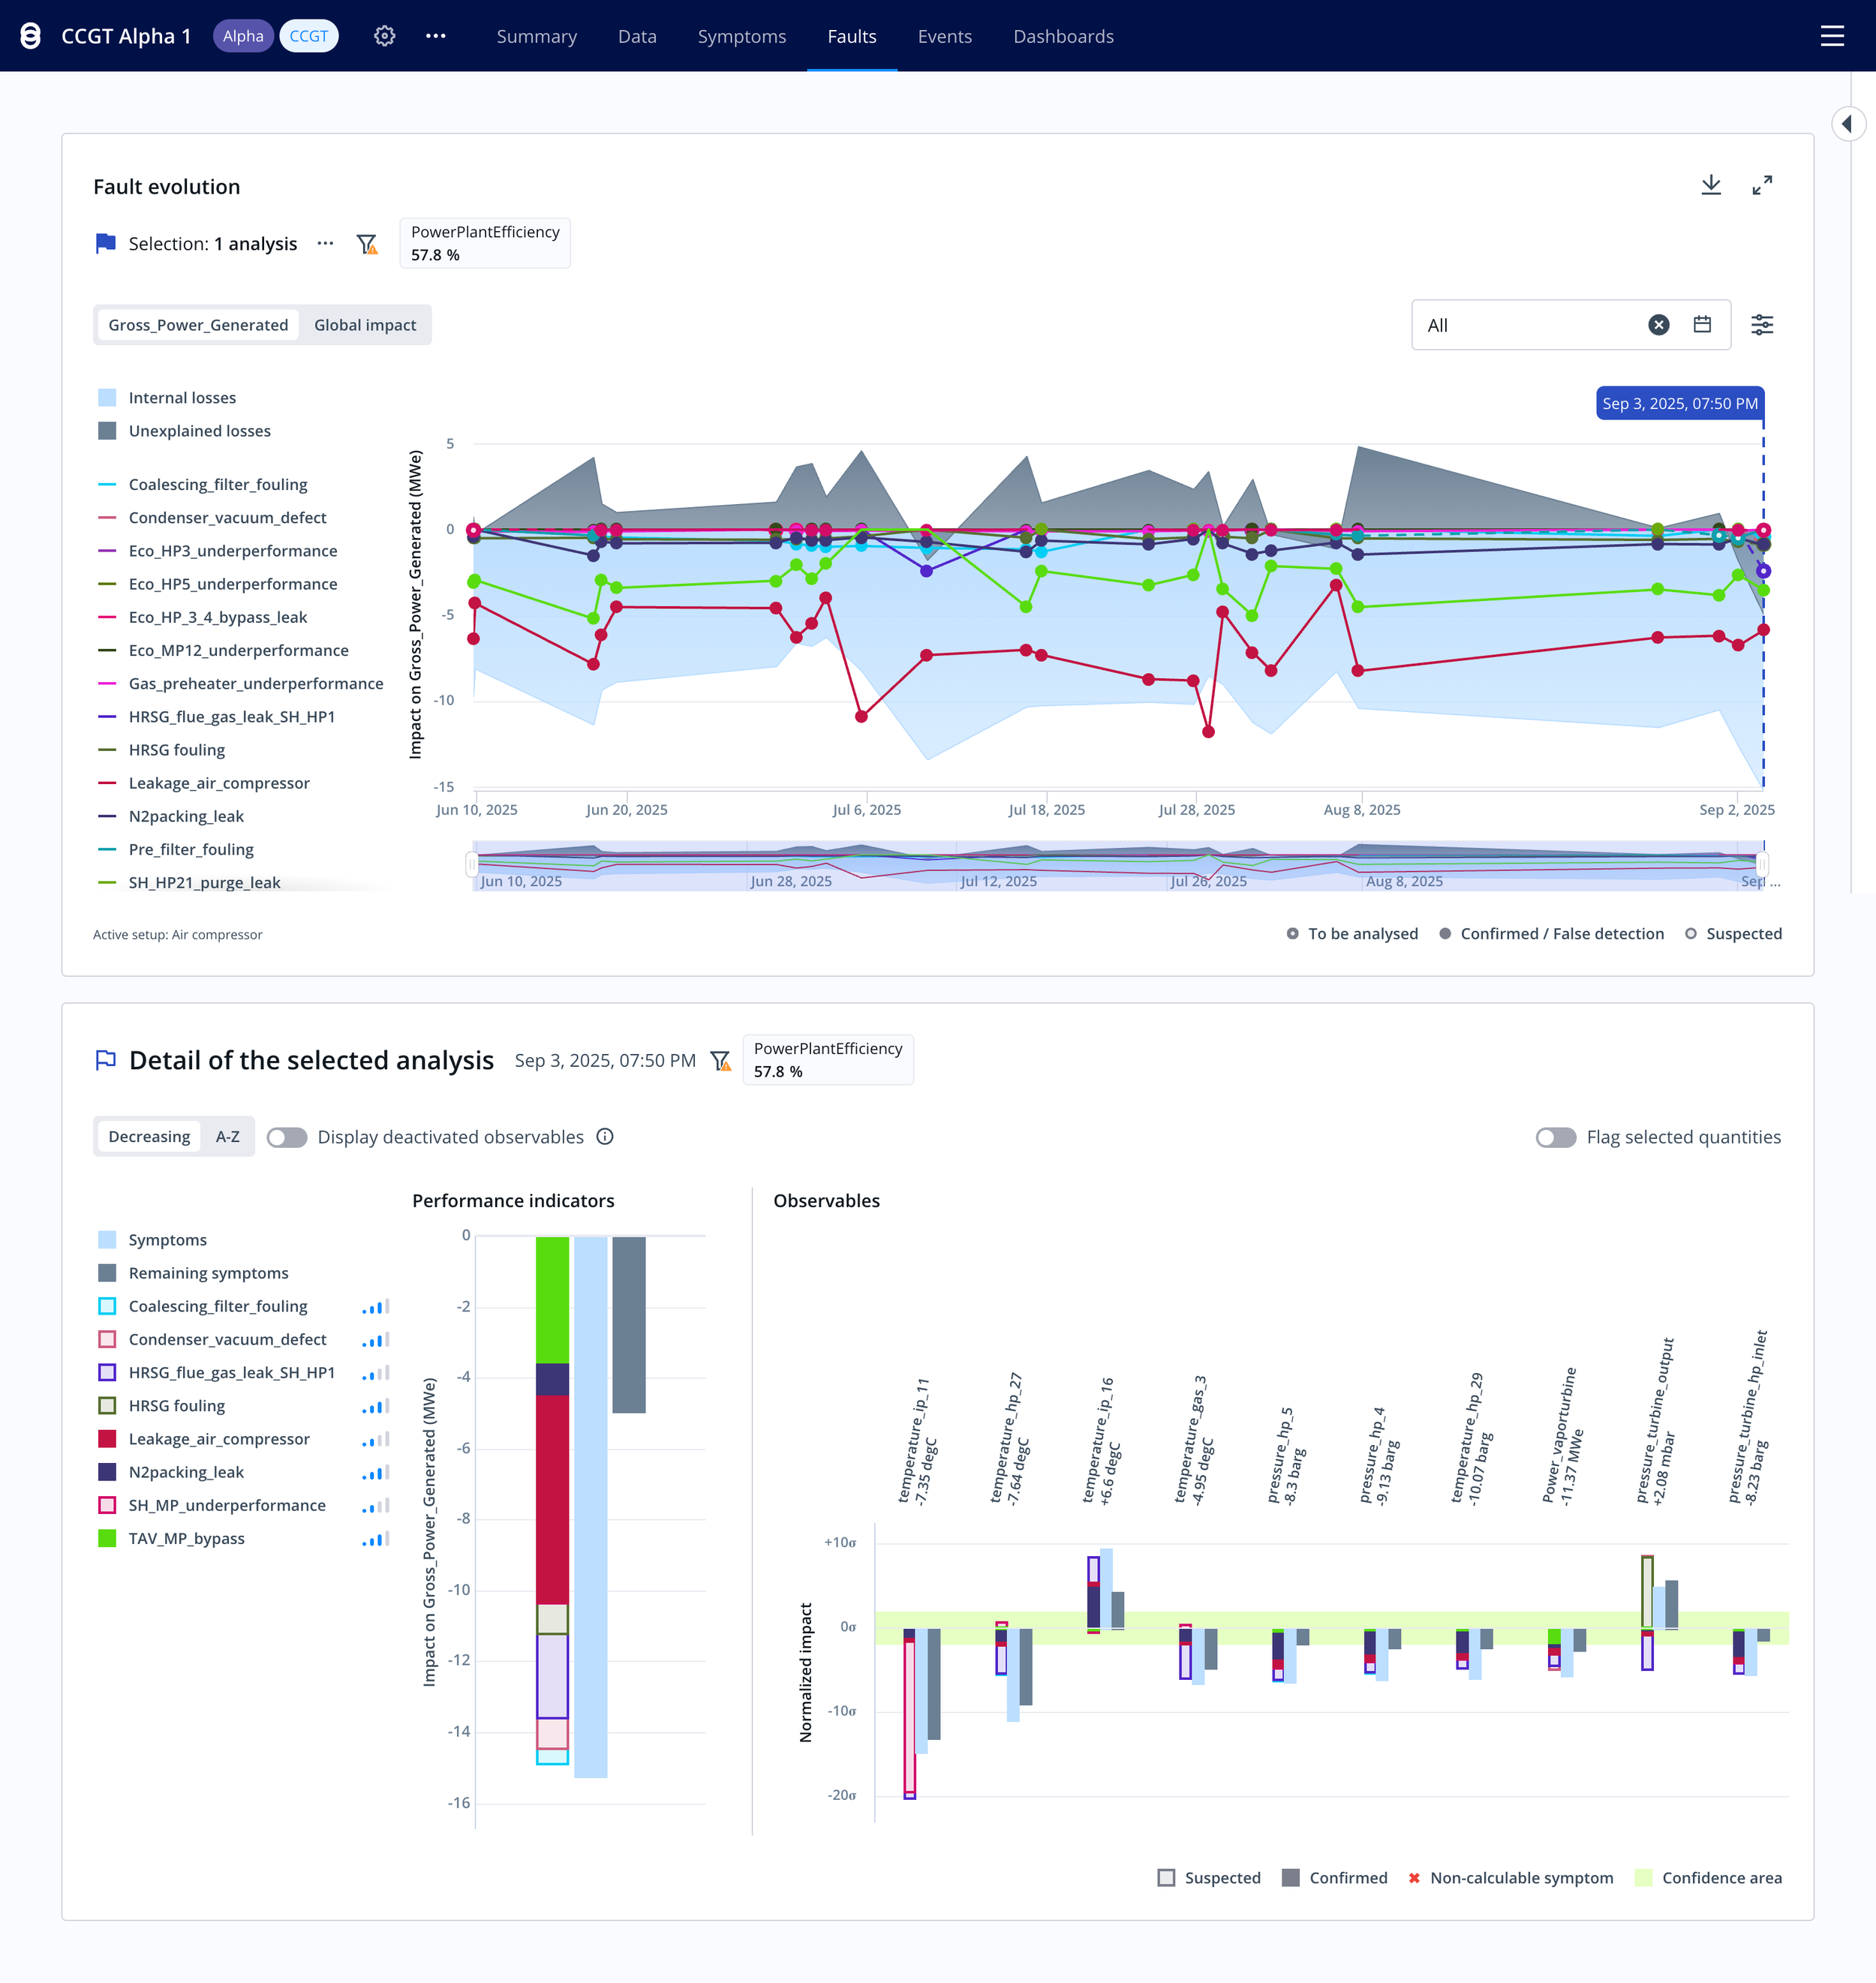Clear the All date range filter
1876x1983 pixels.
point(1658,325)
